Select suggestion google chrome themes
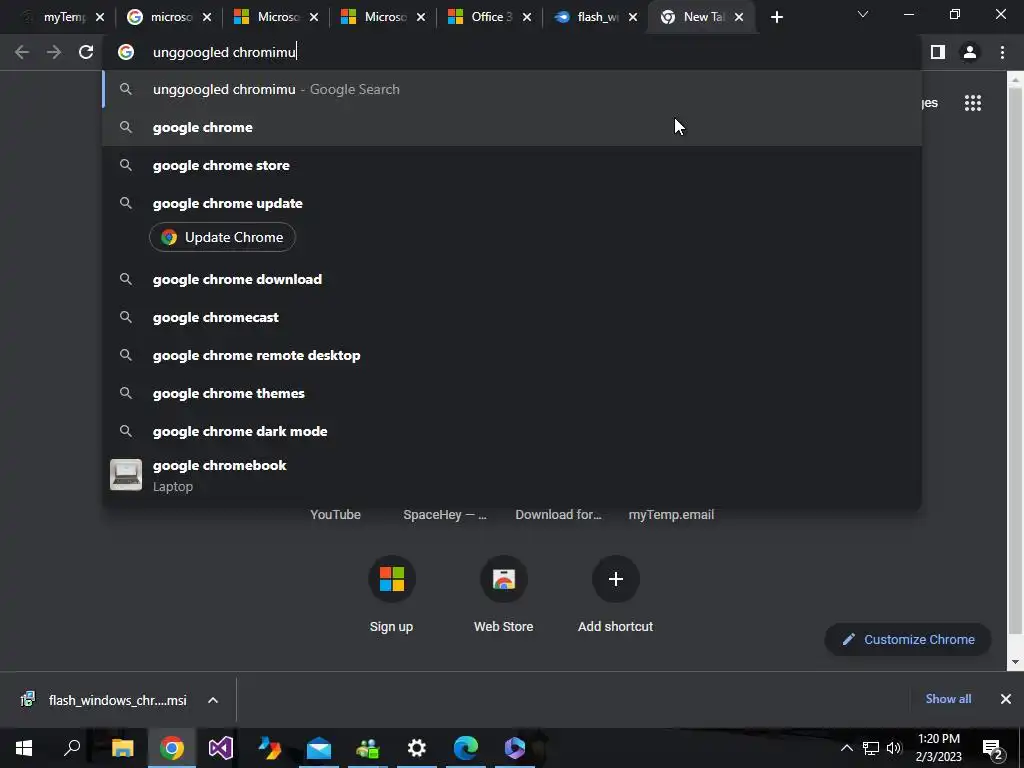Viewport: 1024px width, 768px height. coord(512,393)
